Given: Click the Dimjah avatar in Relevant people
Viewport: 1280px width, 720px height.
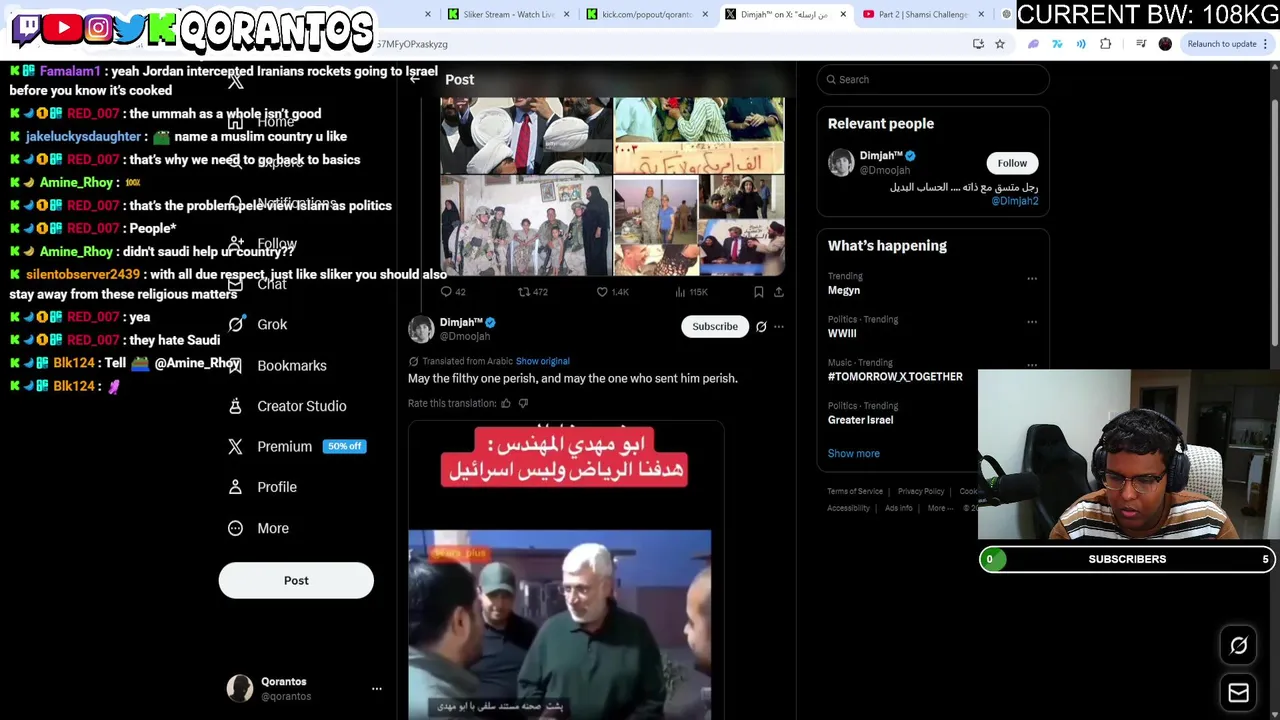Looking at the screenshot, I should pos(841,162).
